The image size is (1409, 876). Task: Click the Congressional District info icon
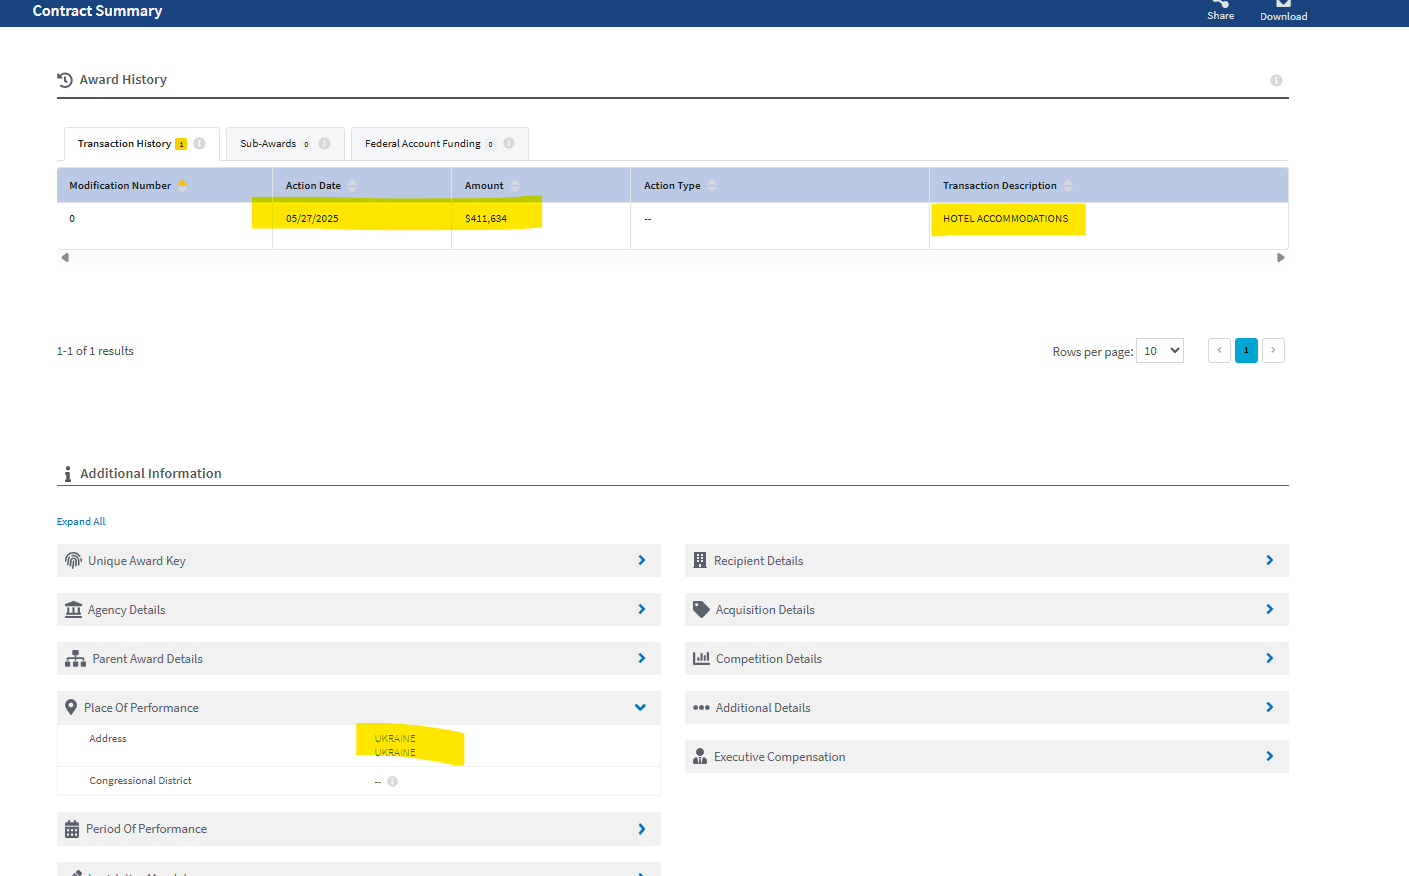coord(393,782)
